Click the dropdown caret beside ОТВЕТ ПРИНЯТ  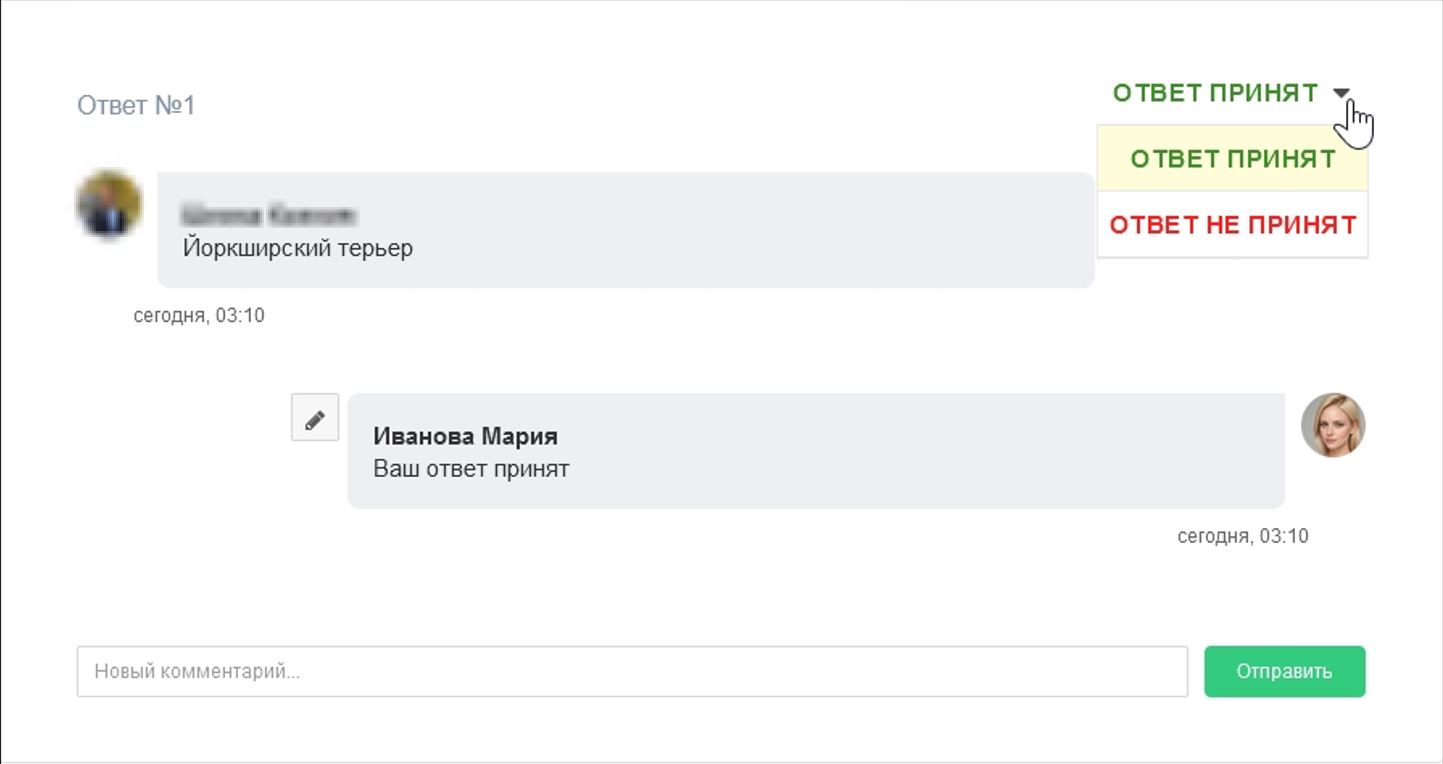pos(1341,93)
